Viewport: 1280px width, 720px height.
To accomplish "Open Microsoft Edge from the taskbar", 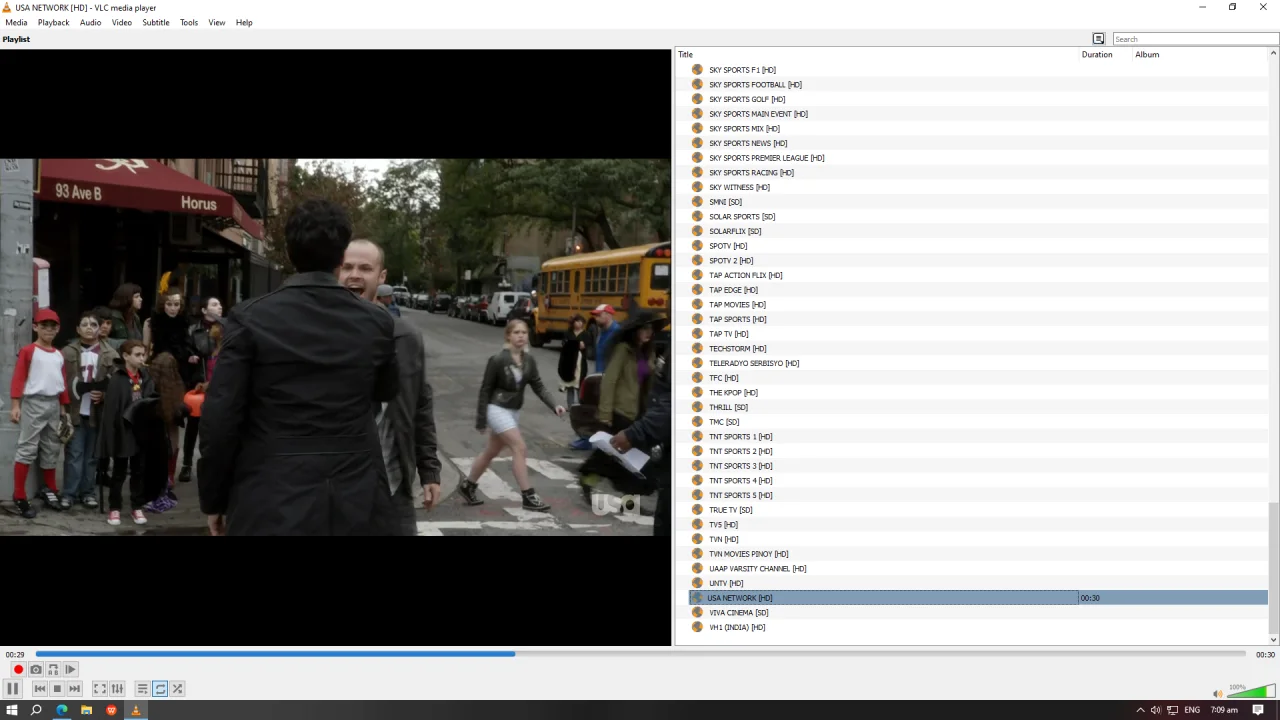I will point(62,710).
